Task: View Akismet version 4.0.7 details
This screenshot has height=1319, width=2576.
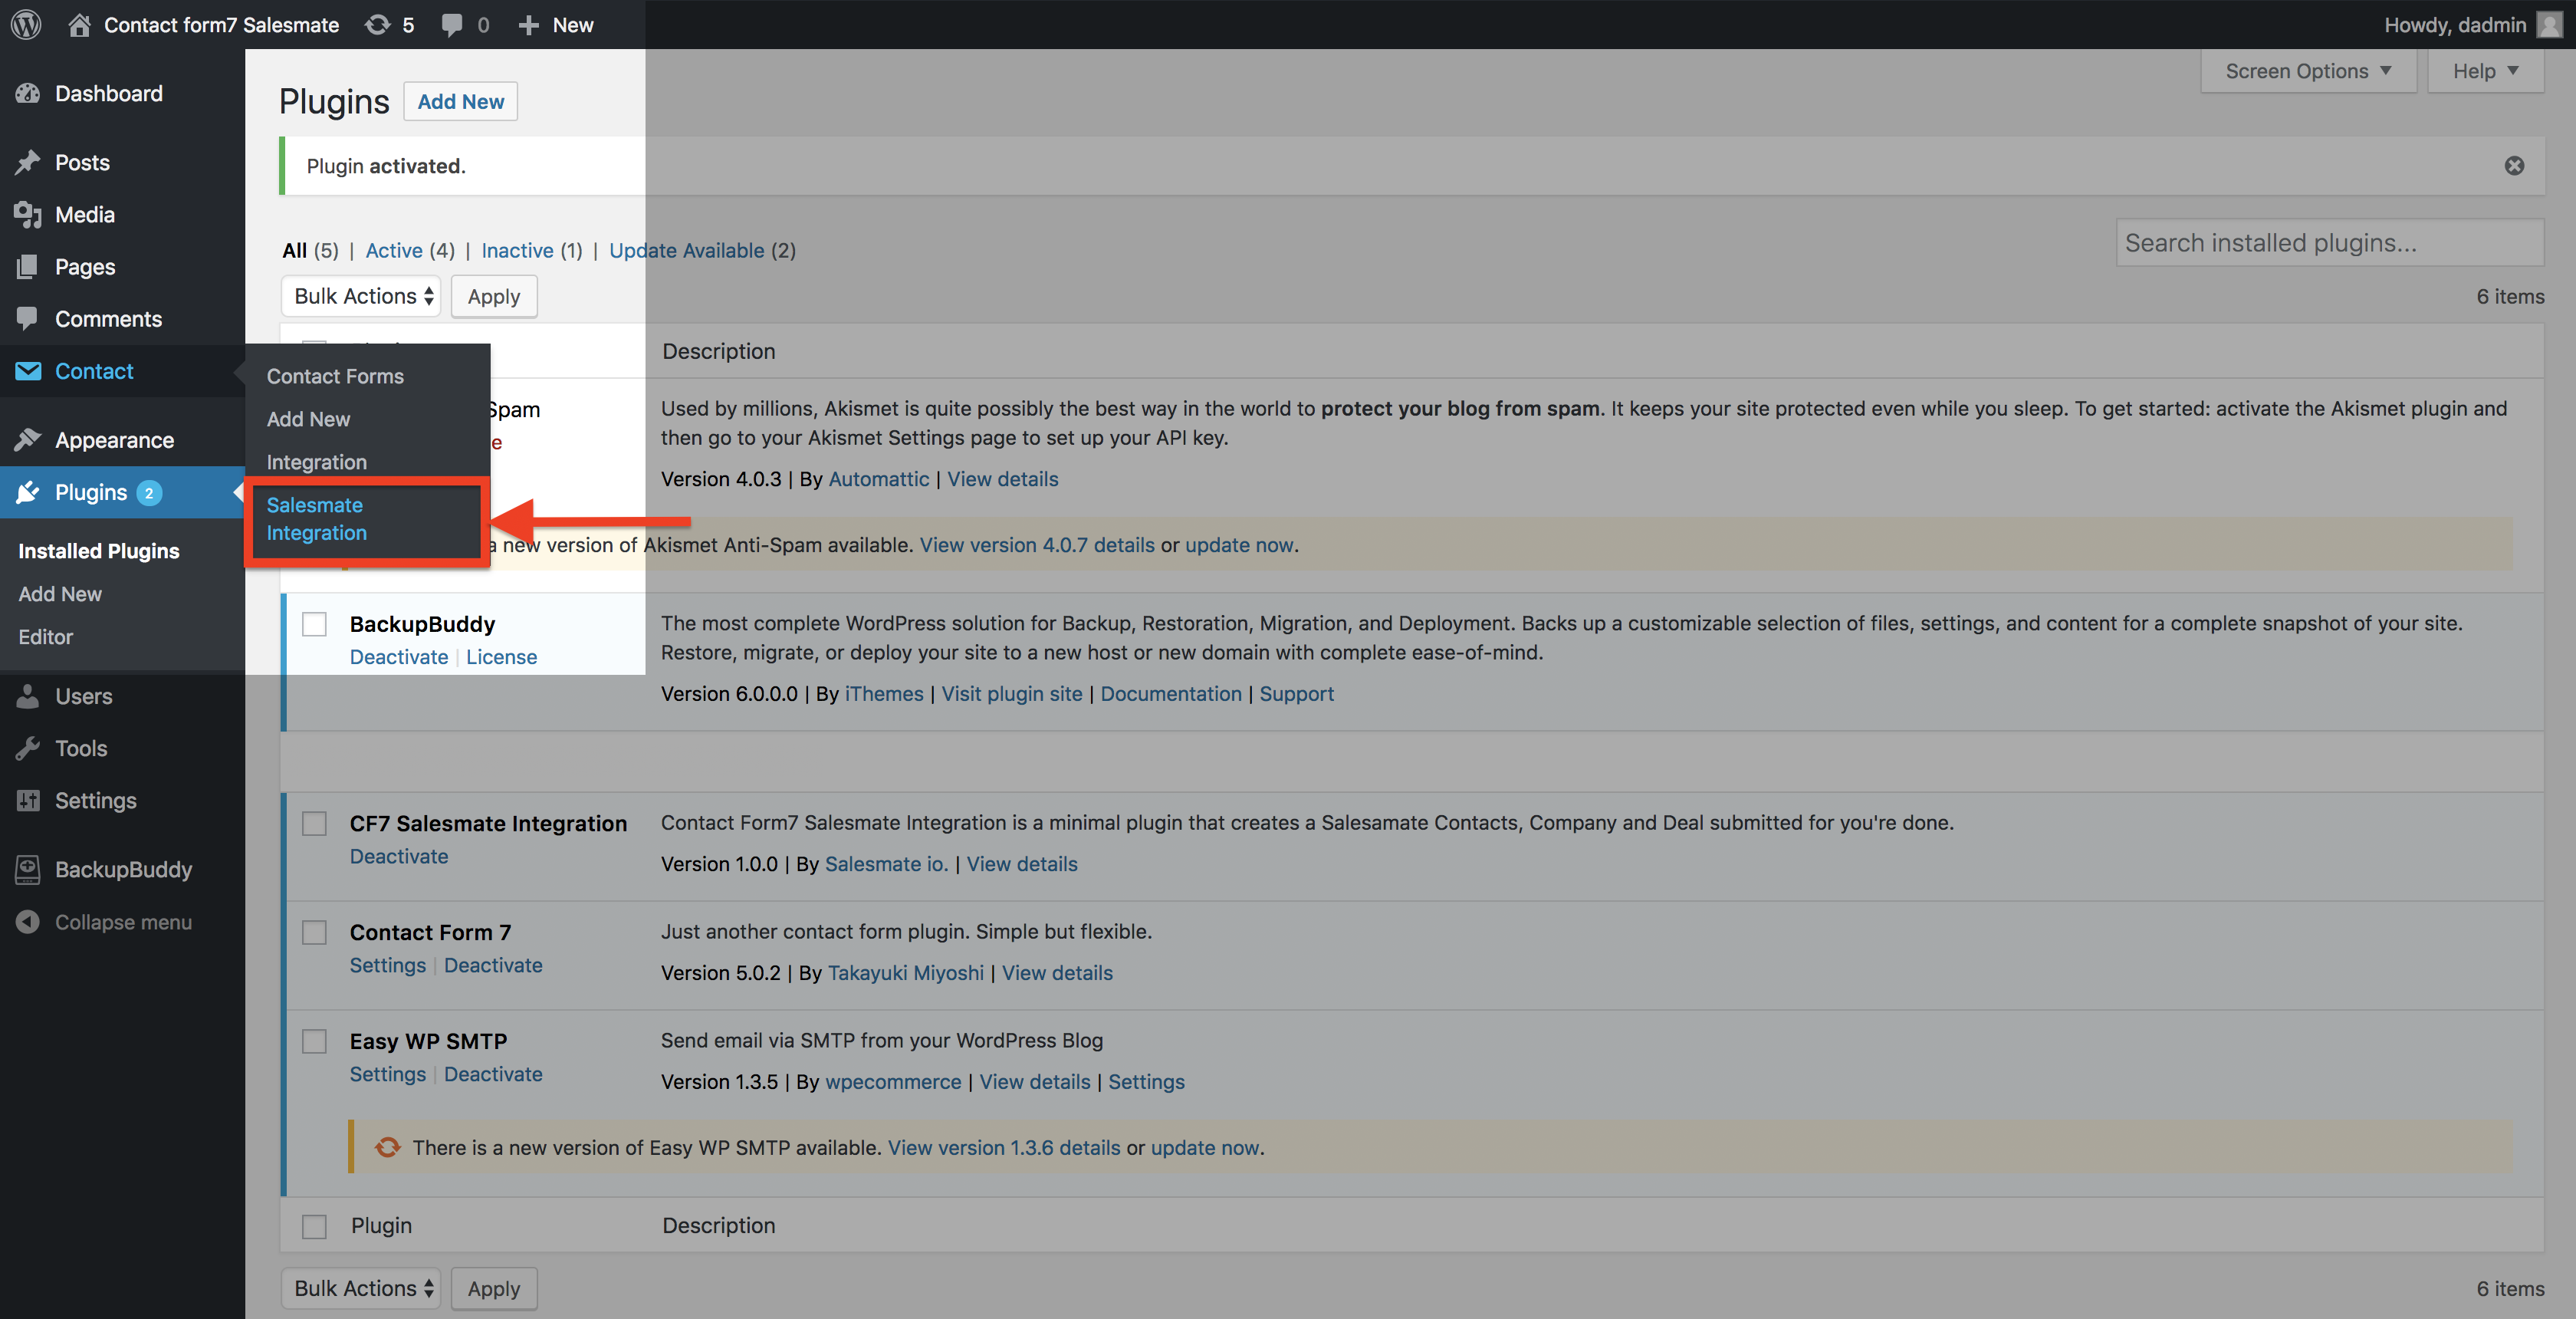Action: [1037, 545]
